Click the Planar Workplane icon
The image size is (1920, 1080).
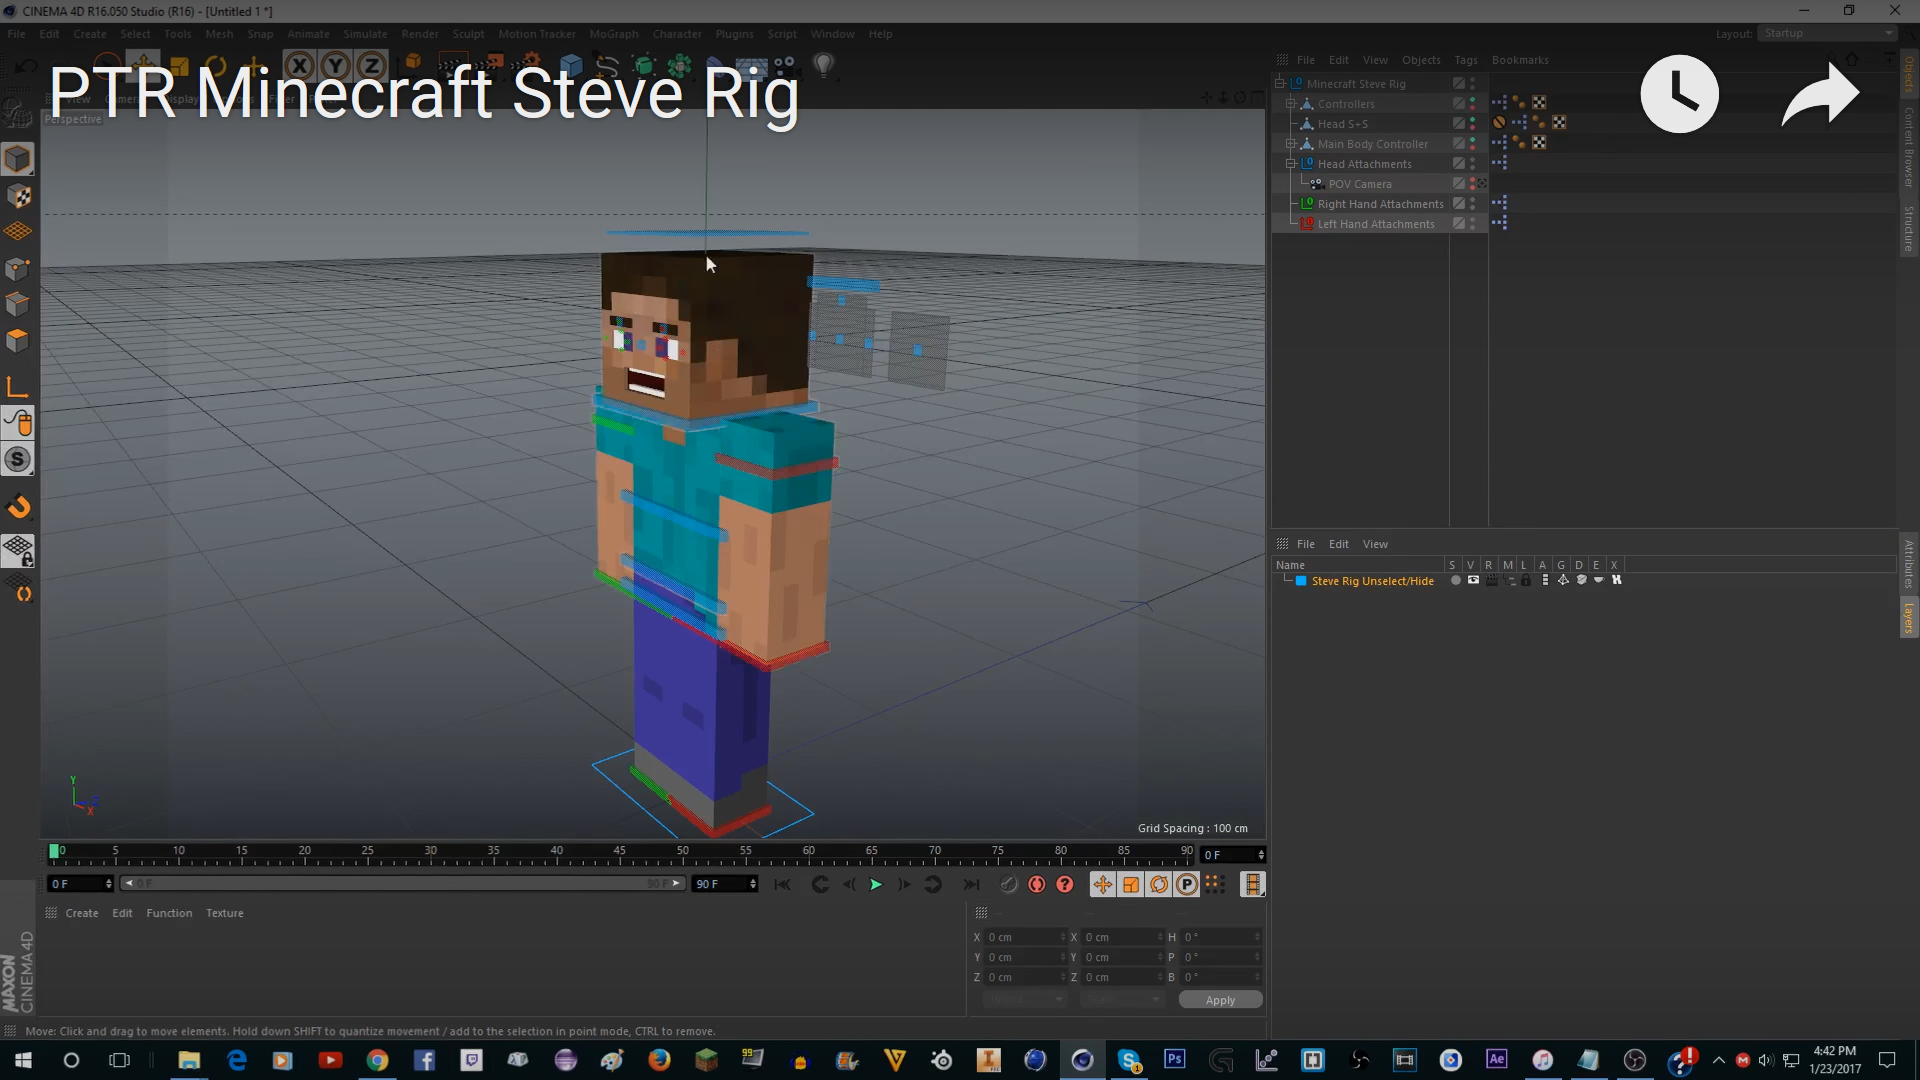pos(18,589)
